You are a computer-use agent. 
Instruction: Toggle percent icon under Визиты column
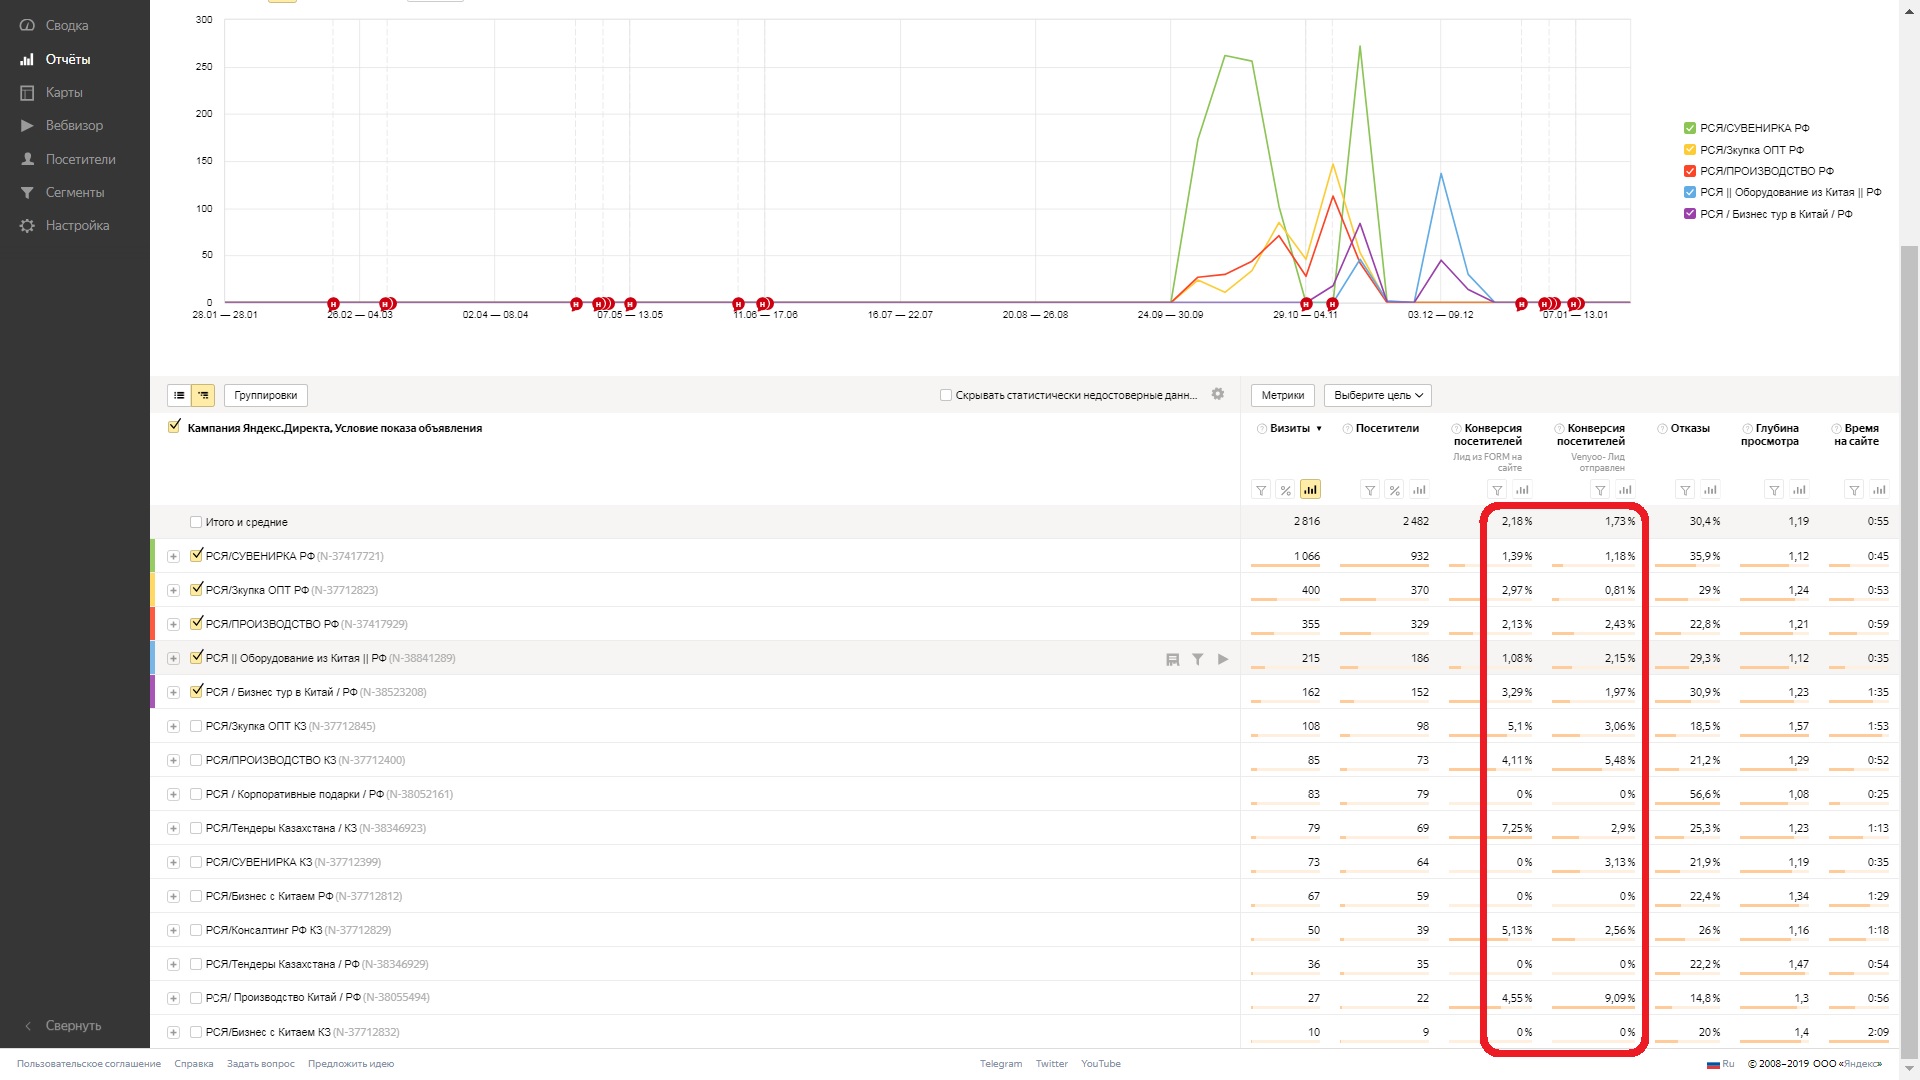[1285, 490]
